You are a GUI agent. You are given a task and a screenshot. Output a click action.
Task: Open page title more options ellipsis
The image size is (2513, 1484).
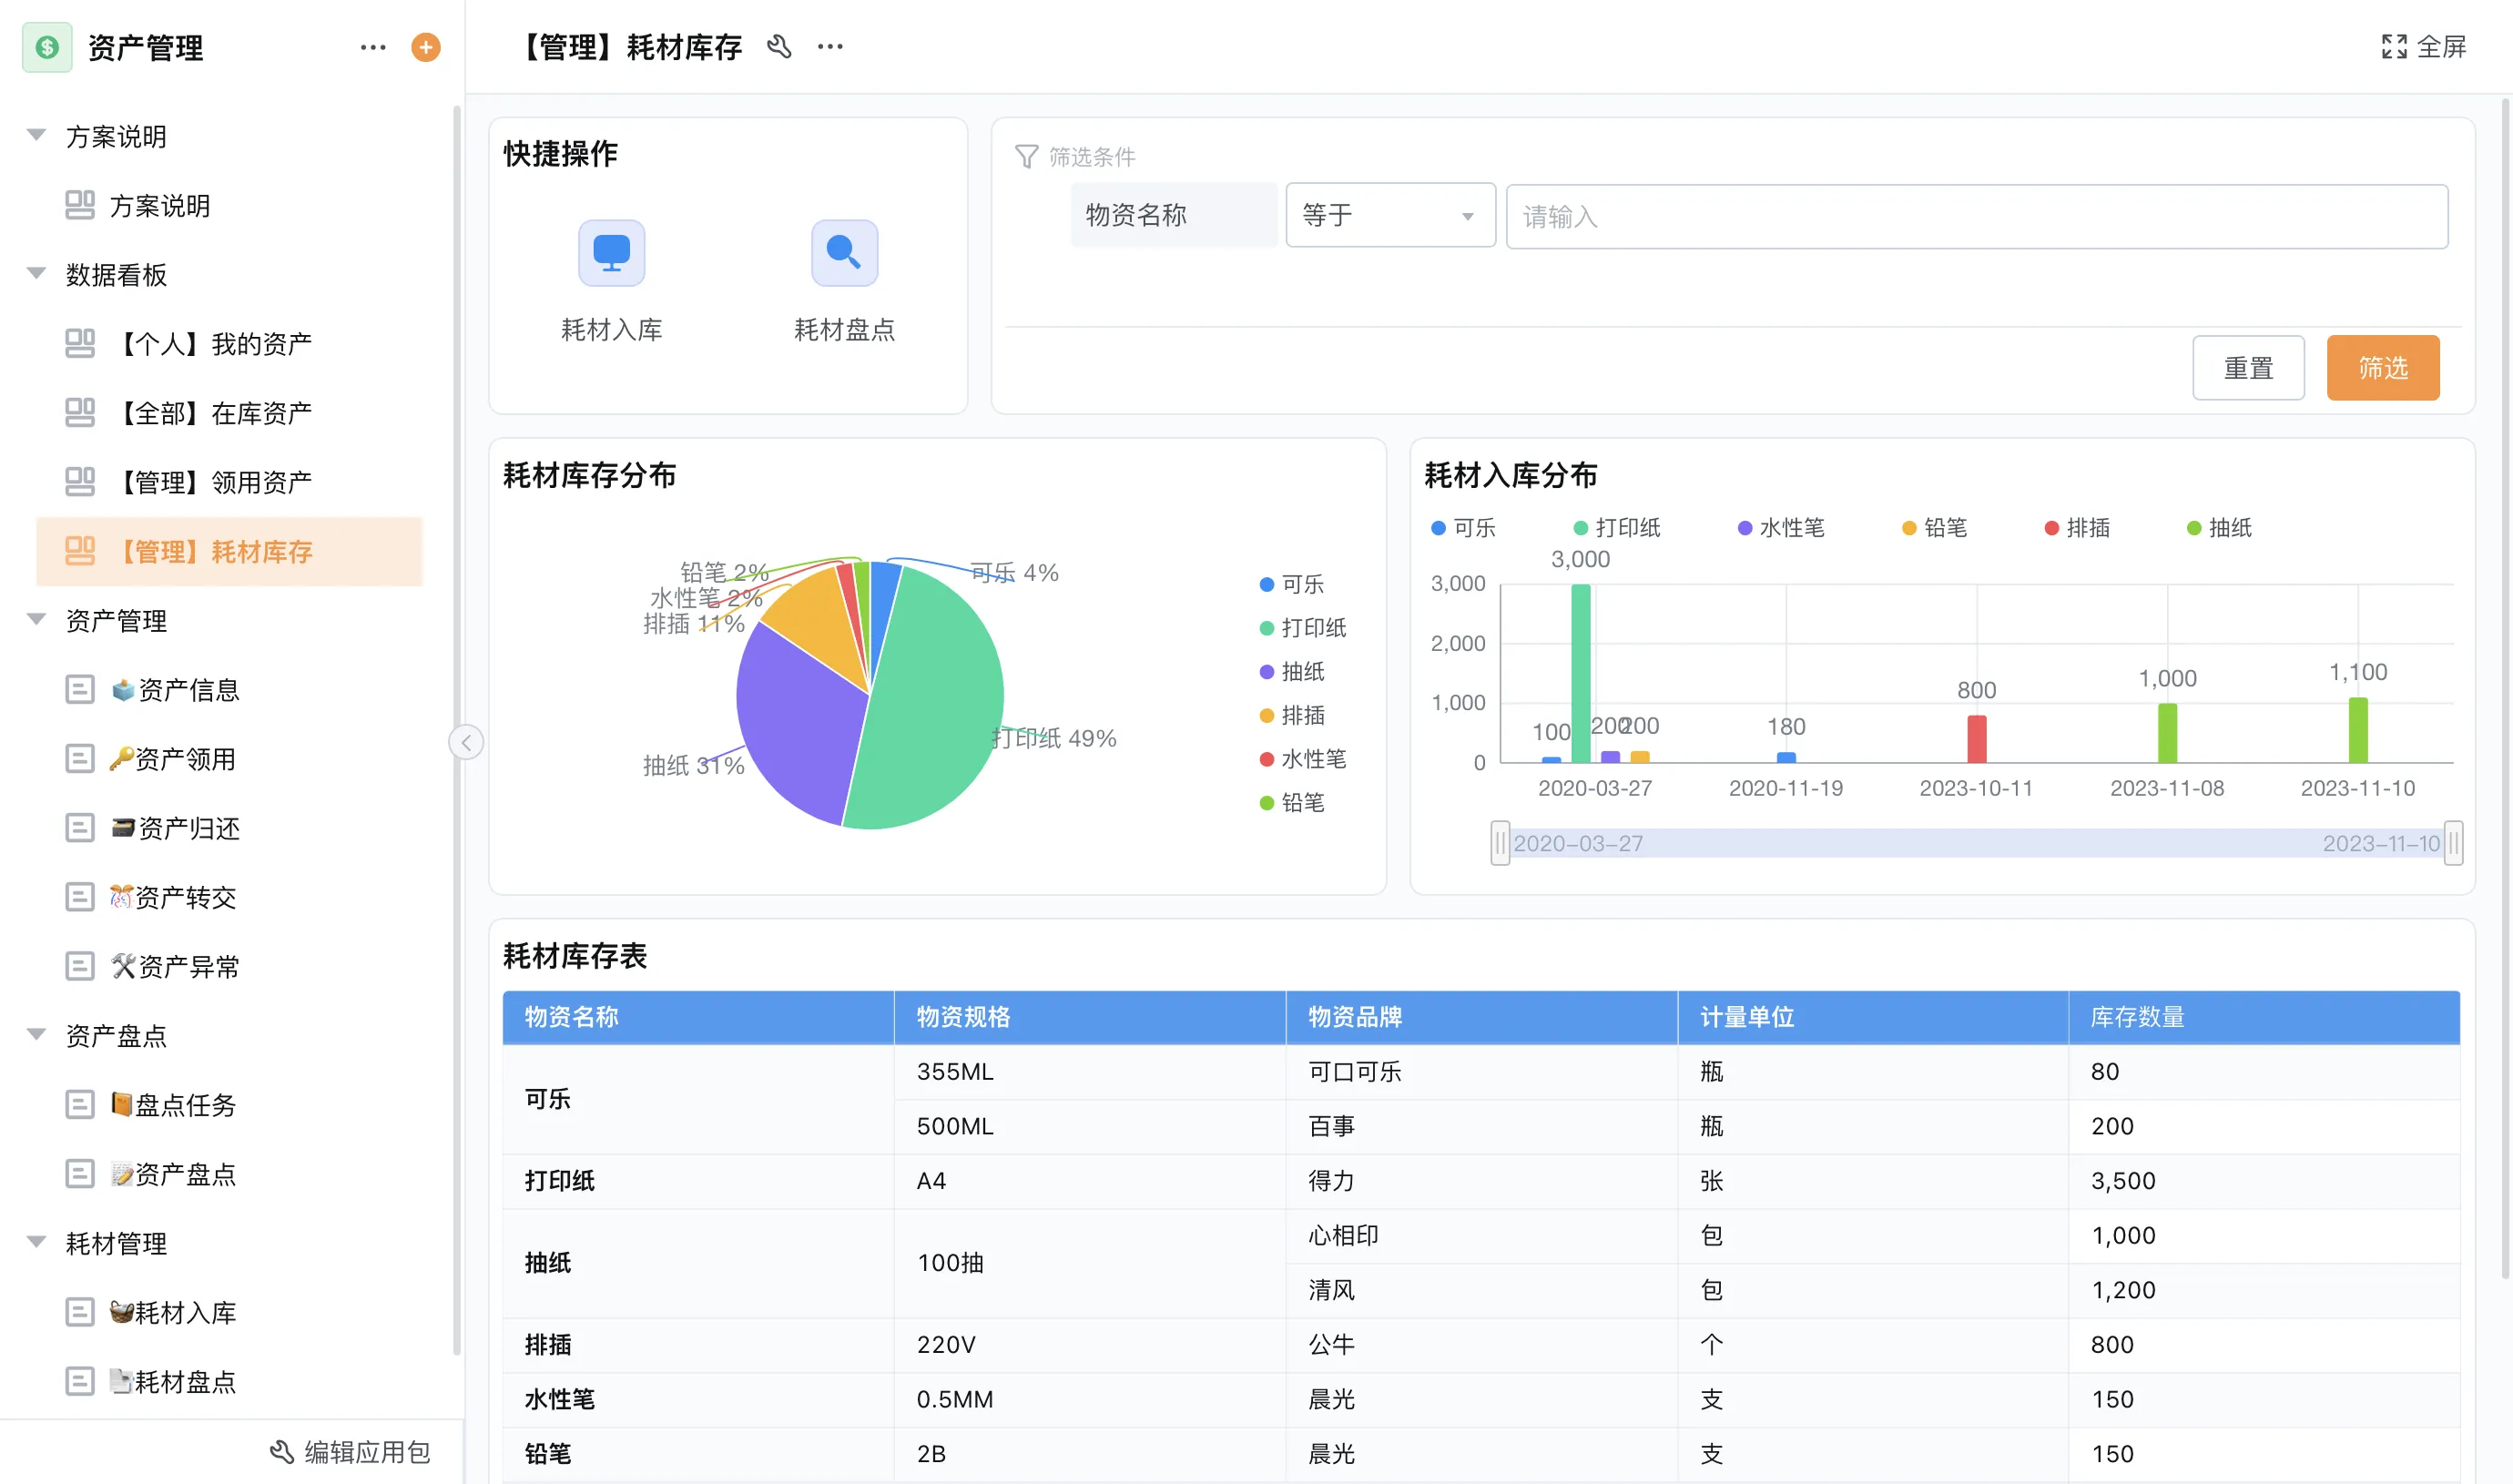[x=830, y=47]
